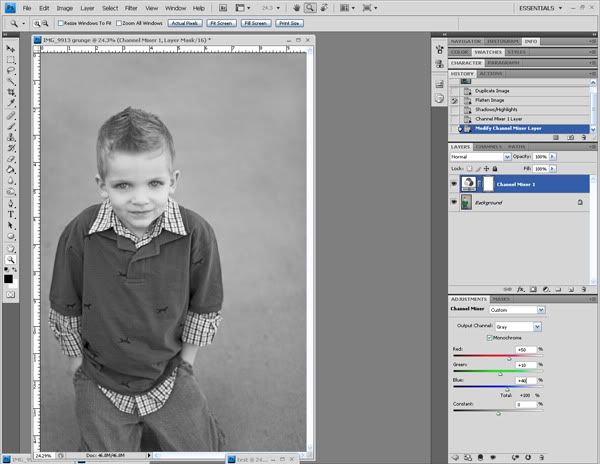Select the Crop tool
This screenshot has width=600, height=464.
pyautogui.click(x=10, y=92)
